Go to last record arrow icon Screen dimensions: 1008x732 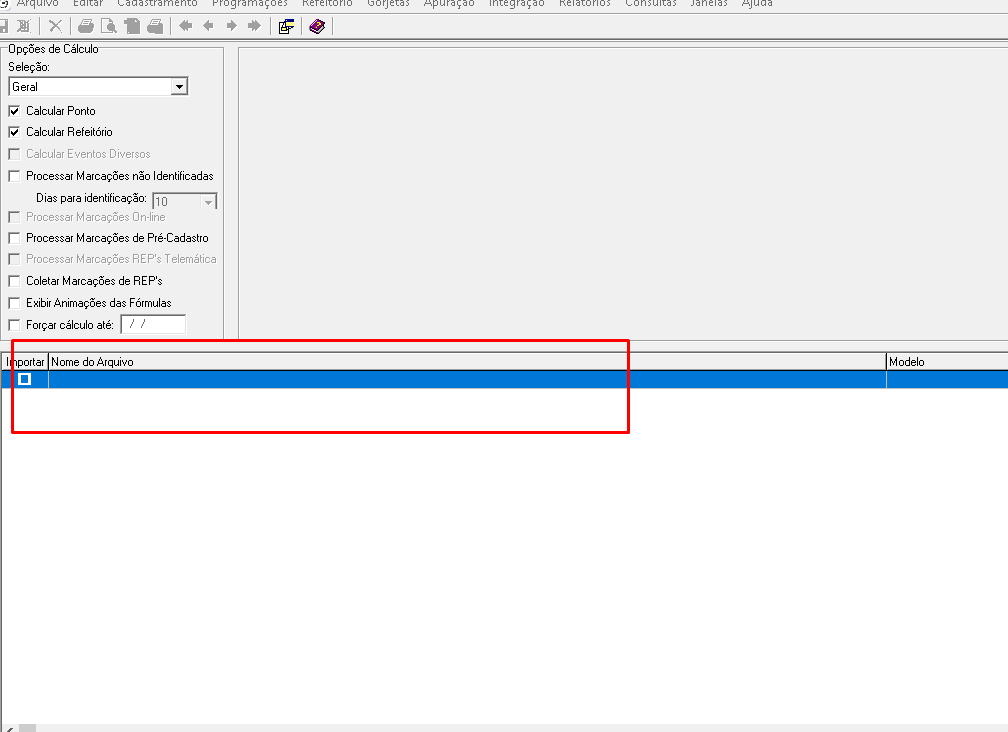point(254,26)
